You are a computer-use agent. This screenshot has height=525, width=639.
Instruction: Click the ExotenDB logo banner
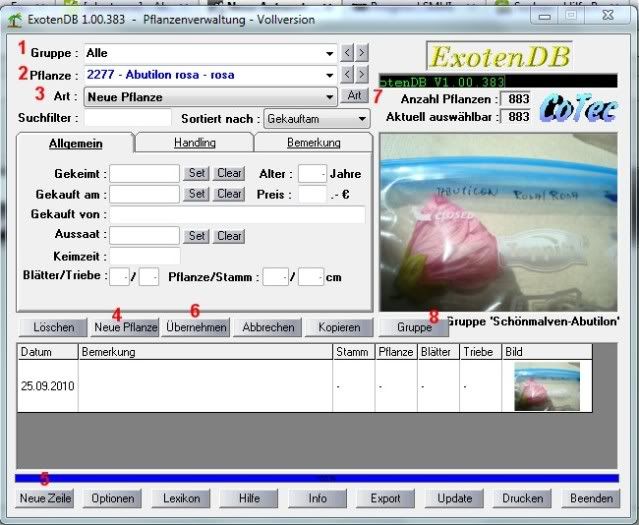pos(485,56)
